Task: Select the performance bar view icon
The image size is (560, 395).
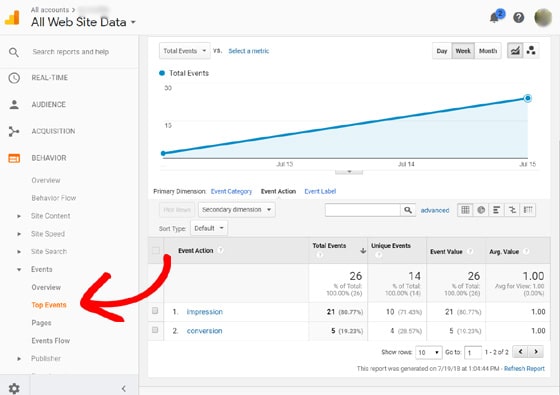Action: coord(496,210)
